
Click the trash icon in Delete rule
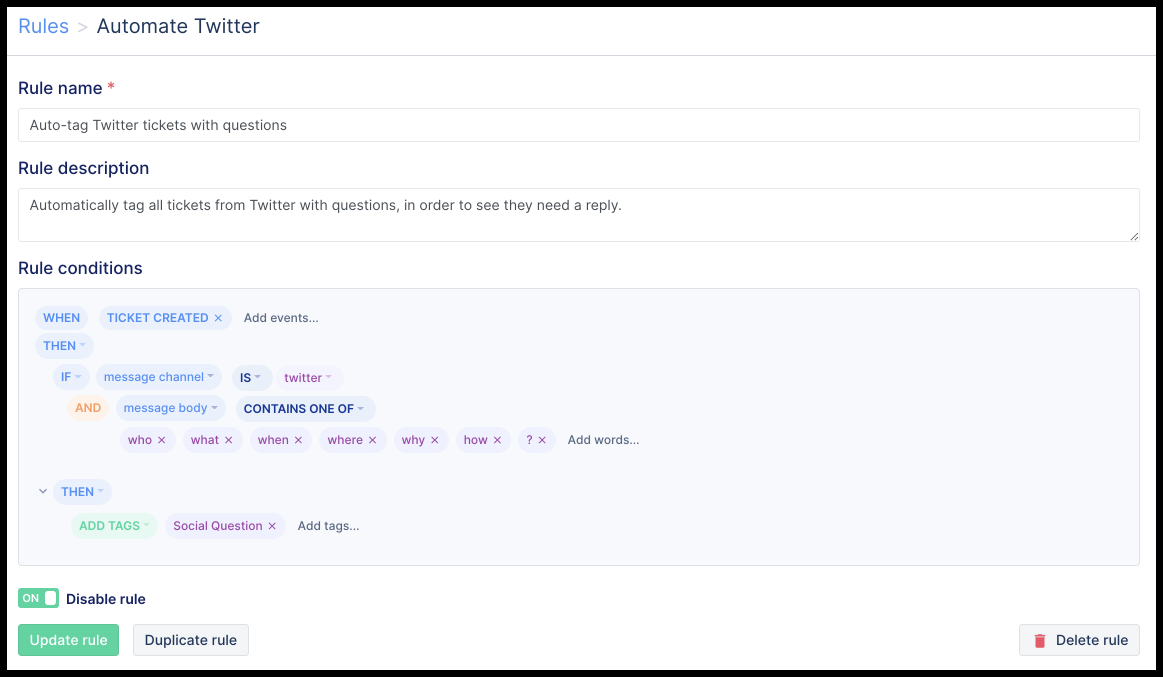pyautogui.click(x=1040, y=641)
